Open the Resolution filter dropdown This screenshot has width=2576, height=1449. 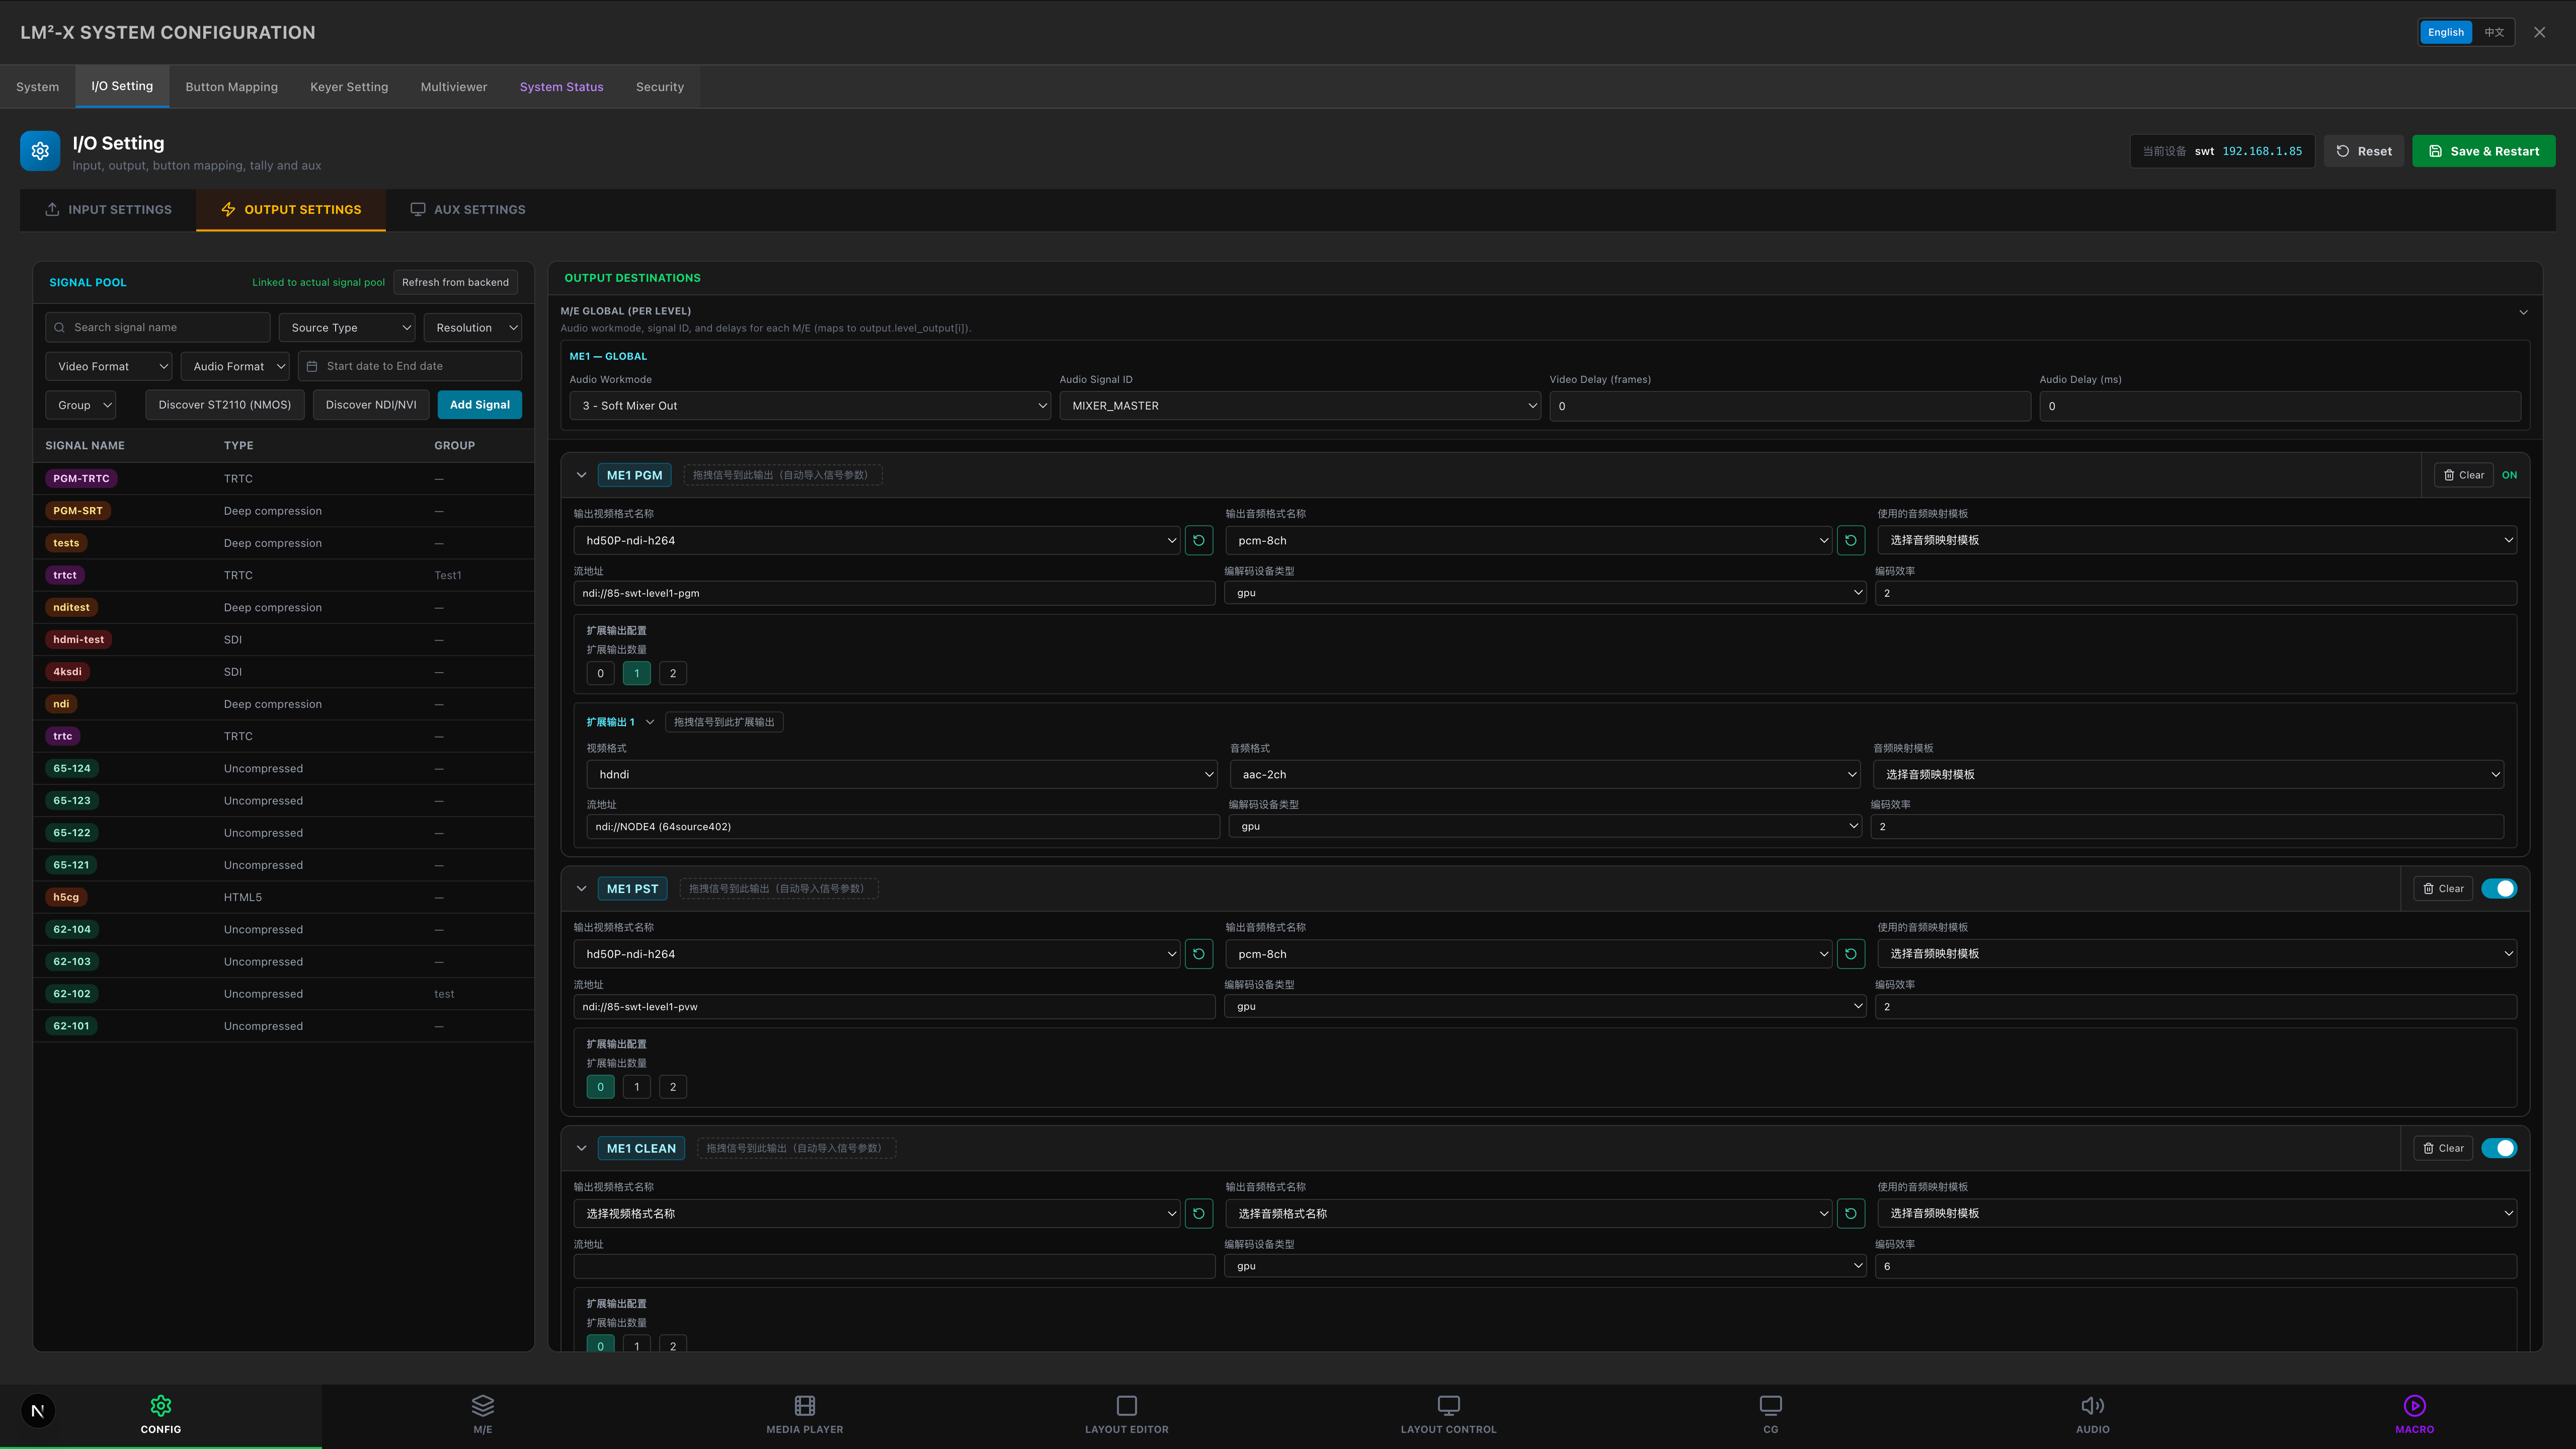[x=472, y=327]
